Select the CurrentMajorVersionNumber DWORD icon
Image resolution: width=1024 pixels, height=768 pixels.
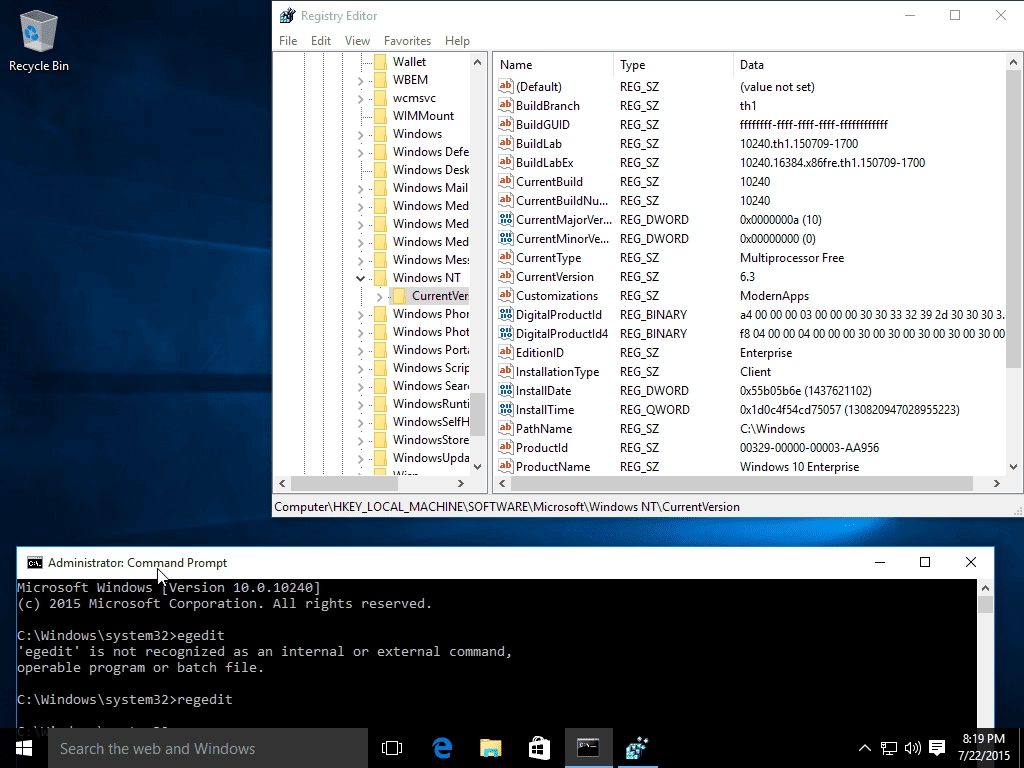[x=505, y=219]
